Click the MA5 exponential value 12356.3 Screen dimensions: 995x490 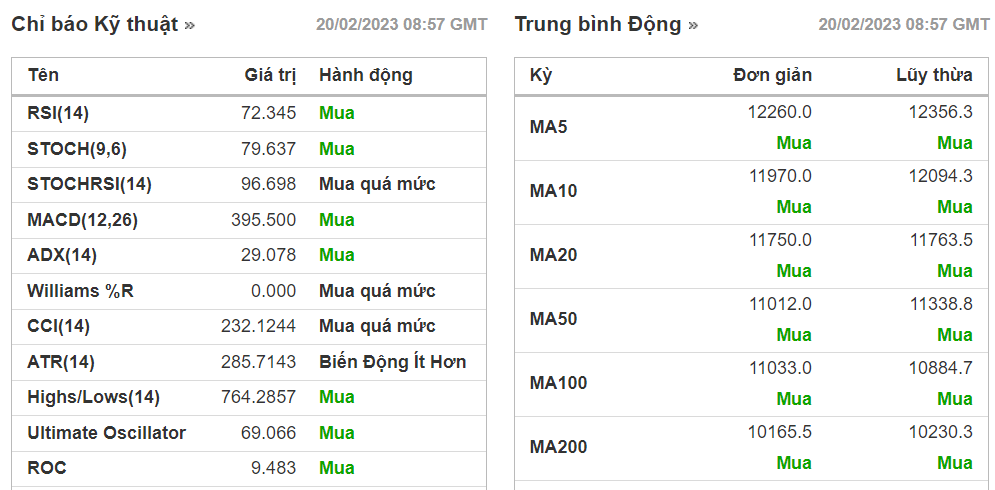940,112
